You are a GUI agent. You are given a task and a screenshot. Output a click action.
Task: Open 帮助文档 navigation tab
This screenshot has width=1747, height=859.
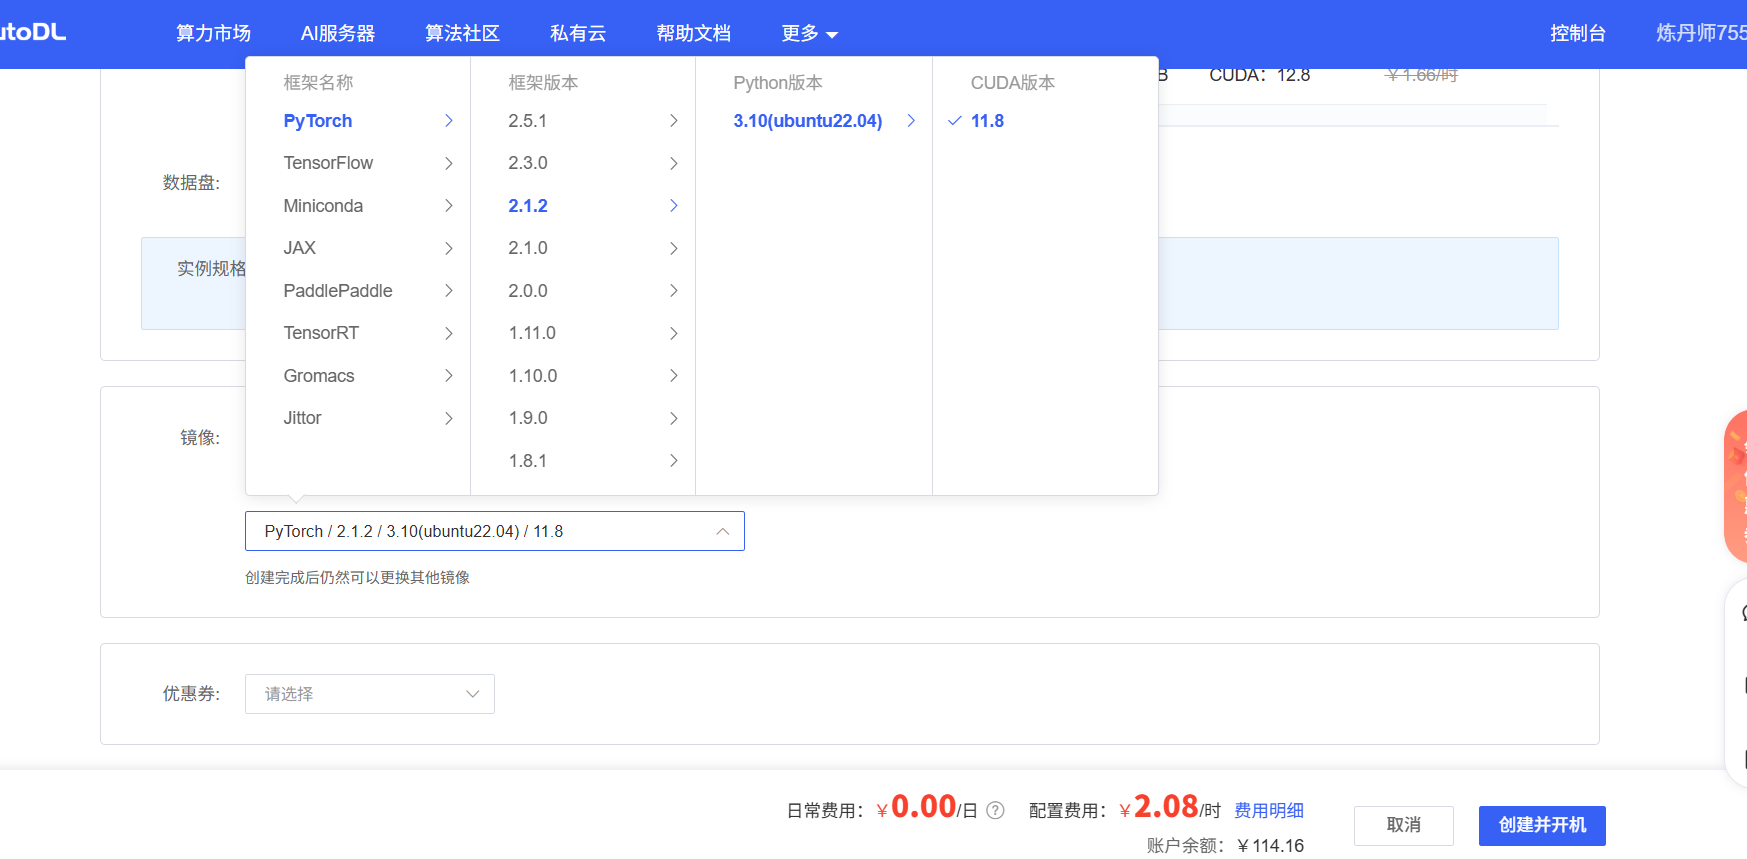pos(693,33)
